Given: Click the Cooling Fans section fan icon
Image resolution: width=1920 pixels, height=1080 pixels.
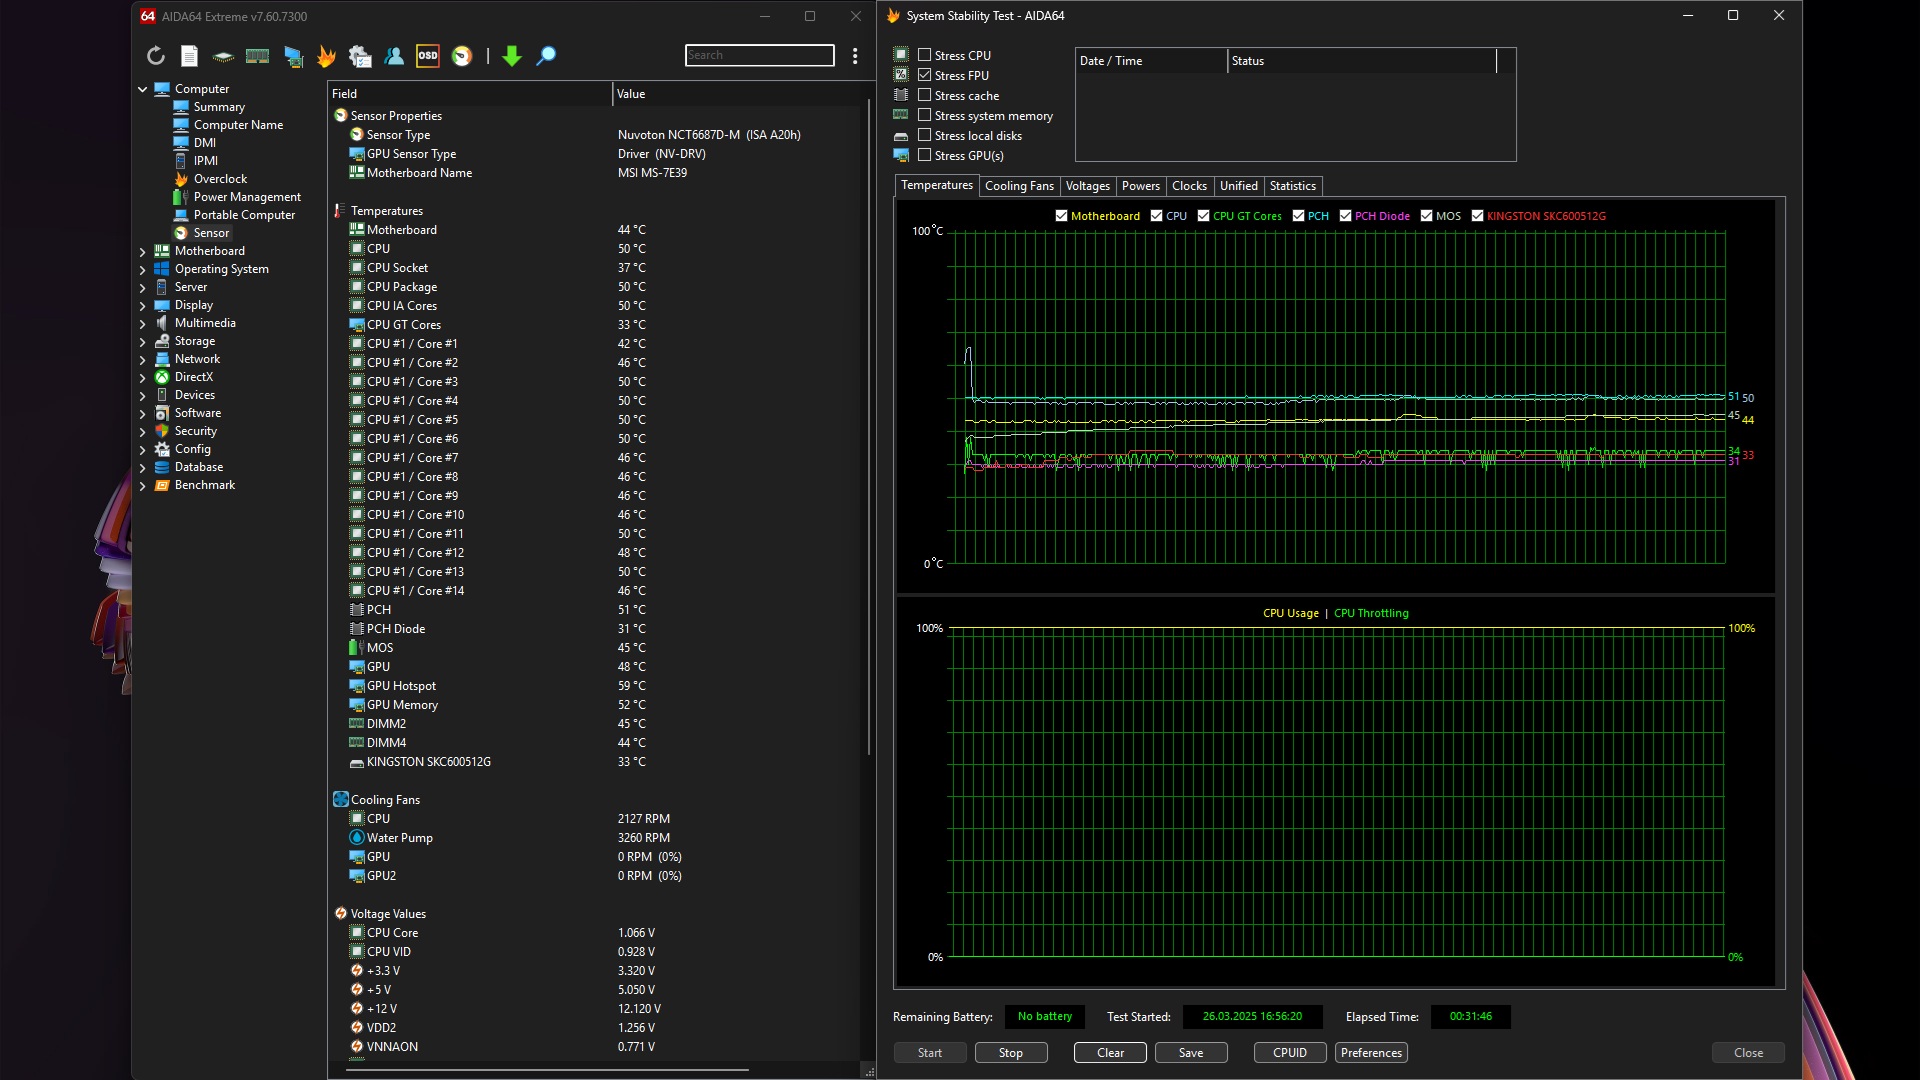Looking at the screenshot, I should pyautogui.click(x=341, y=800).
